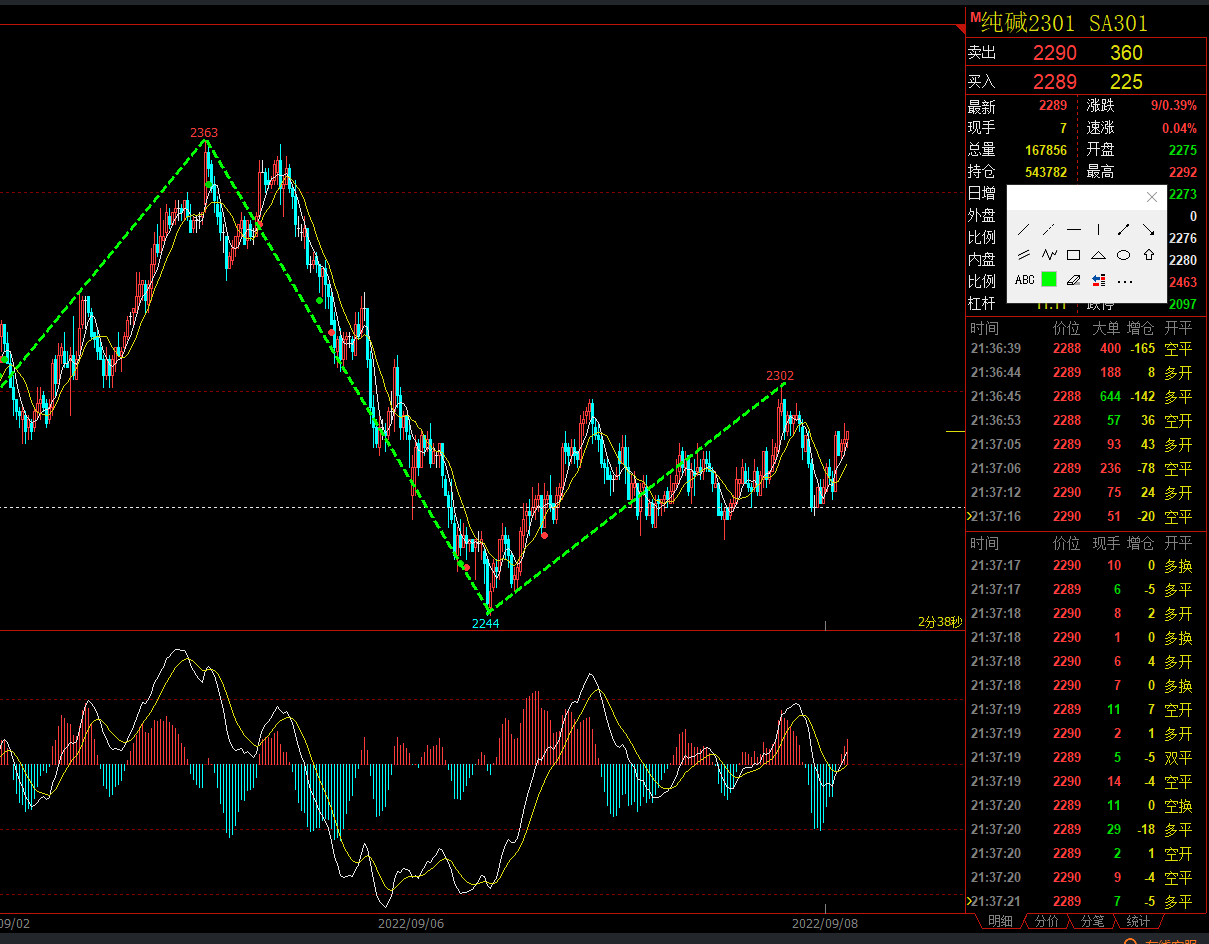Click the 最高 value 2292
The height and width of the screenshot is (944, 1209).
(x=1182, y=172)
